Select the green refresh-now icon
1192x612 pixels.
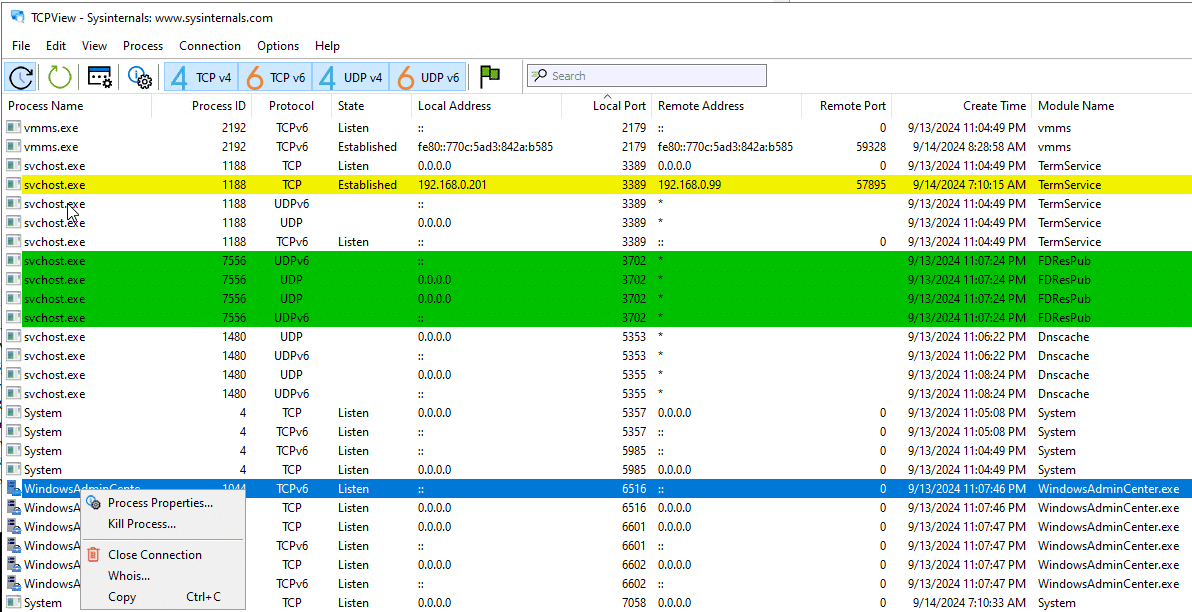59,76
